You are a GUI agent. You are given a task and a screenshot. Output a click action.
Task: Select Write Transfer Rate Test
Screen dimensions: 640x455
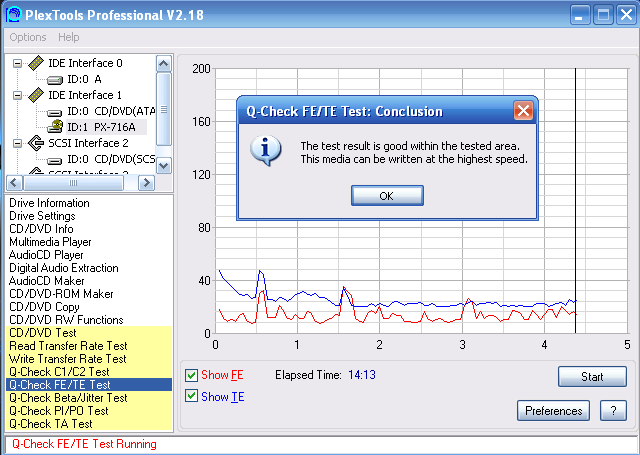(x=89, y=359)
